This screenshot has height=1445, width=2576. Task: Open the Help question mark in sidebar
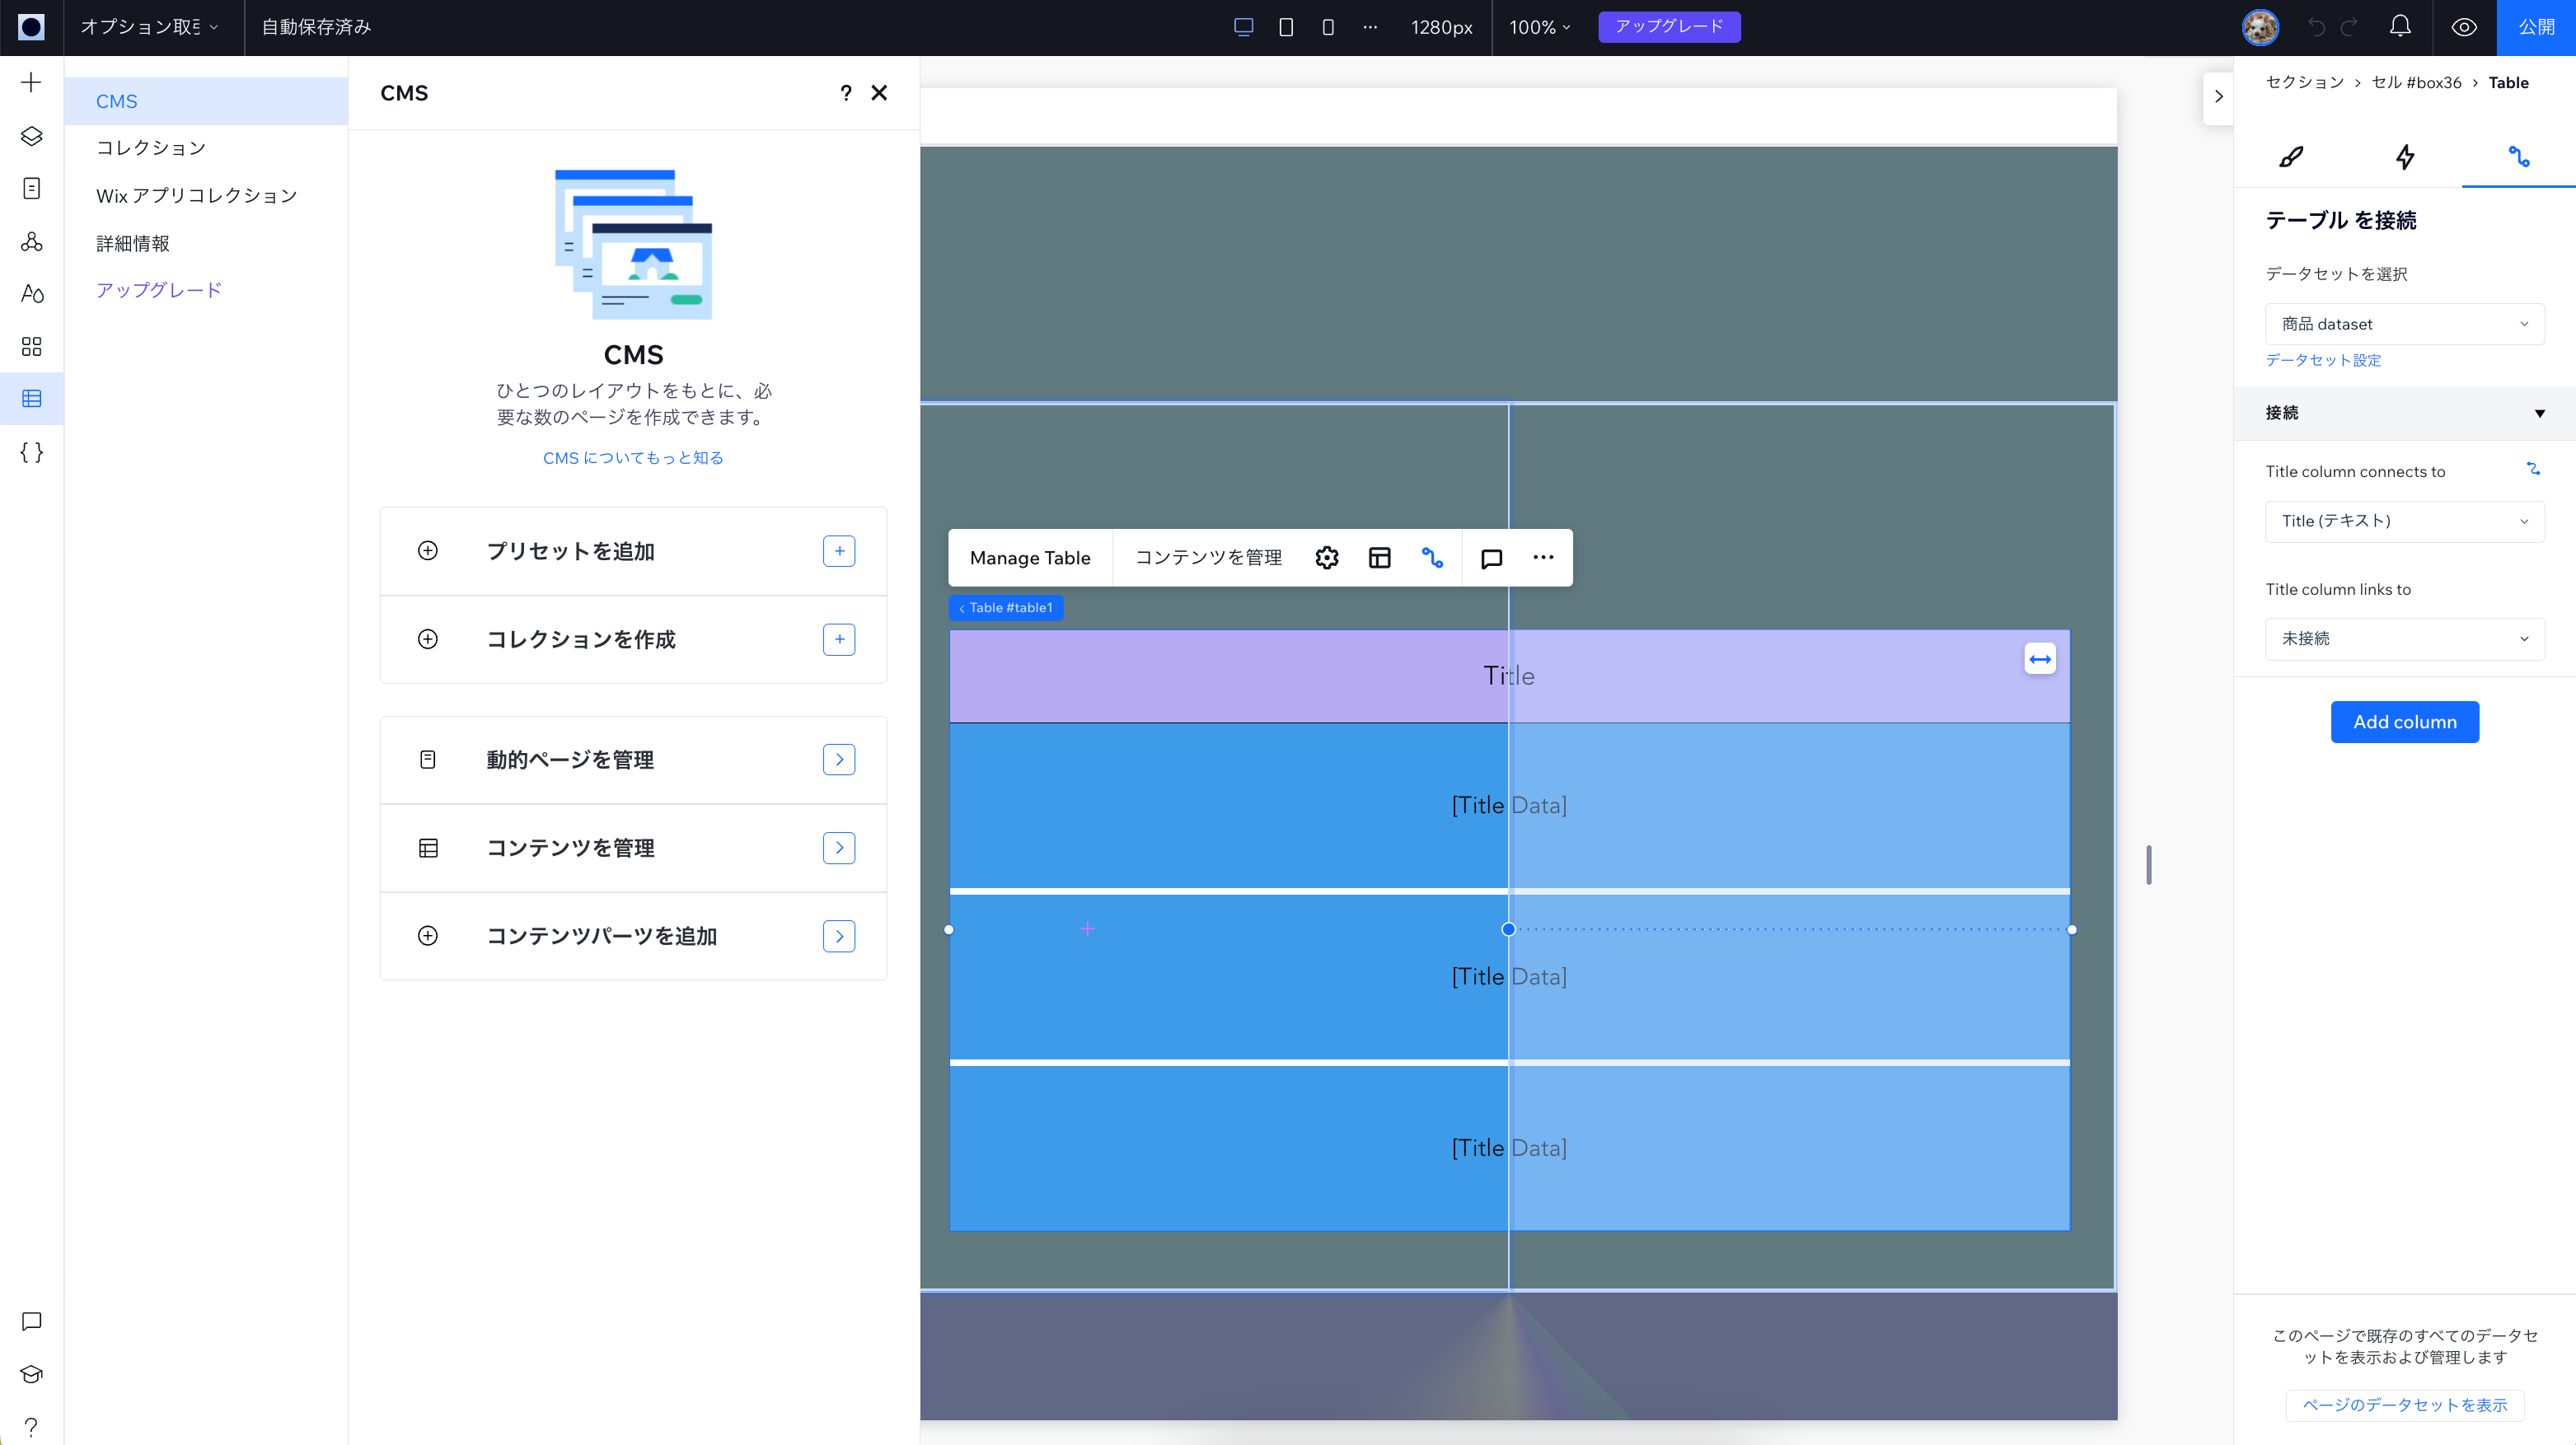coord(31,1426)
